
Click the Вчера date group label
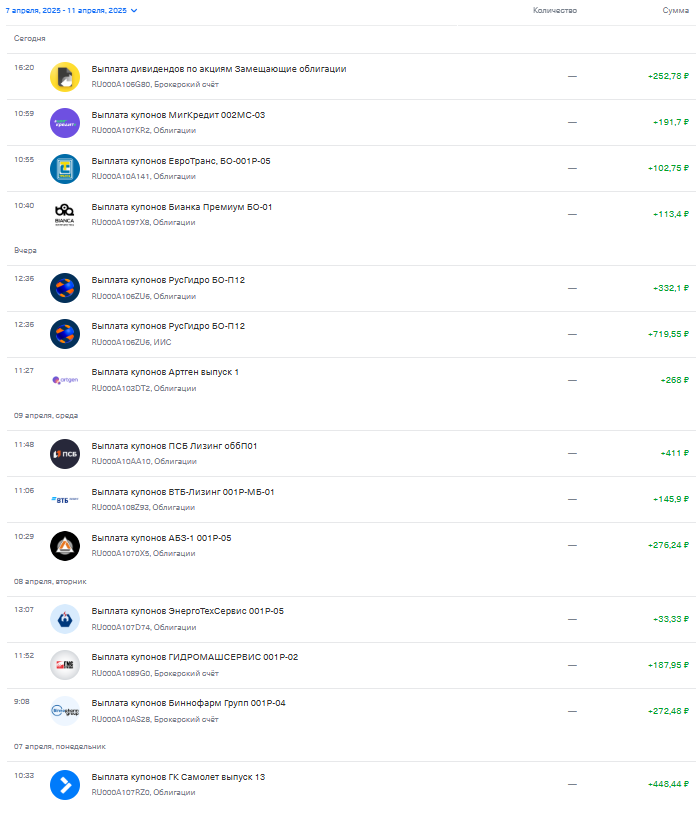coord(25,250)
